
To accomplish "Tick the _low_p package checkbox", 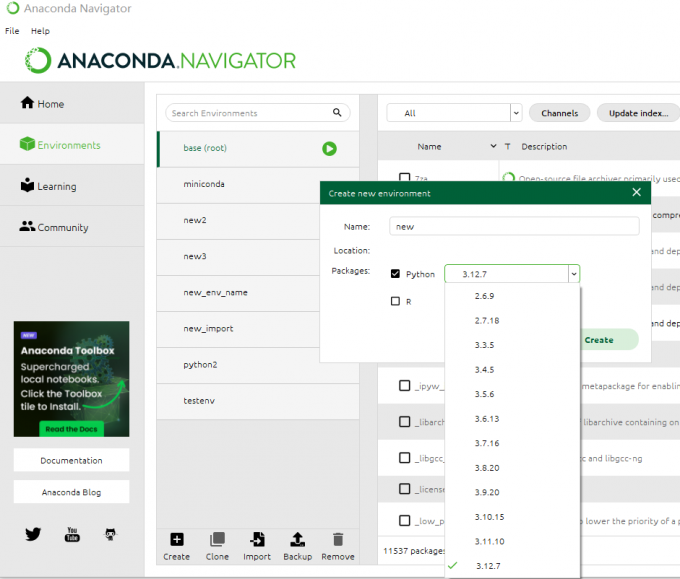I will [x=404, y=520].
